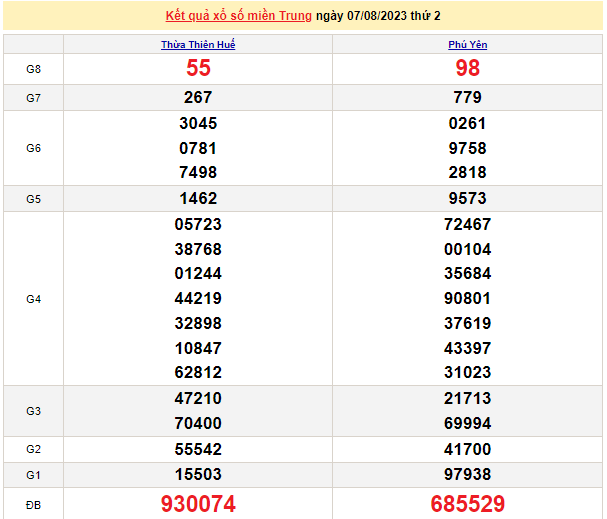Select the G7 result 267
This screenshot has height=519, width=607.
click(x=198, y=98)
